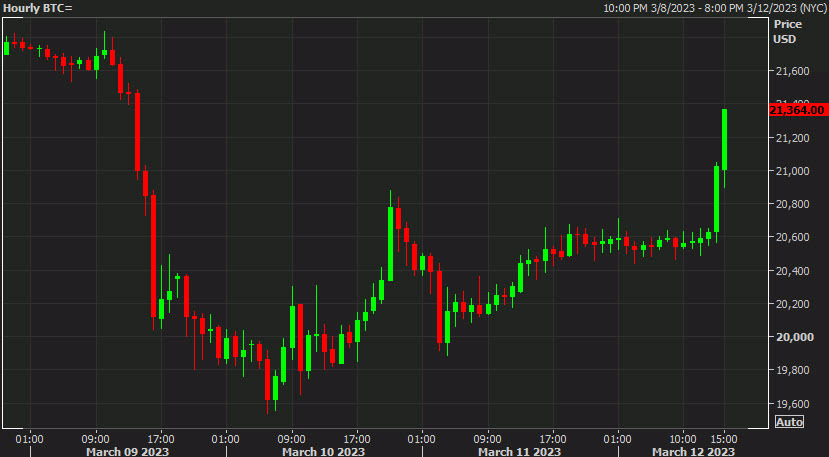The image size is (829, 457).
Task: Click the 20,800 price axis label
Action: point(791,204)
